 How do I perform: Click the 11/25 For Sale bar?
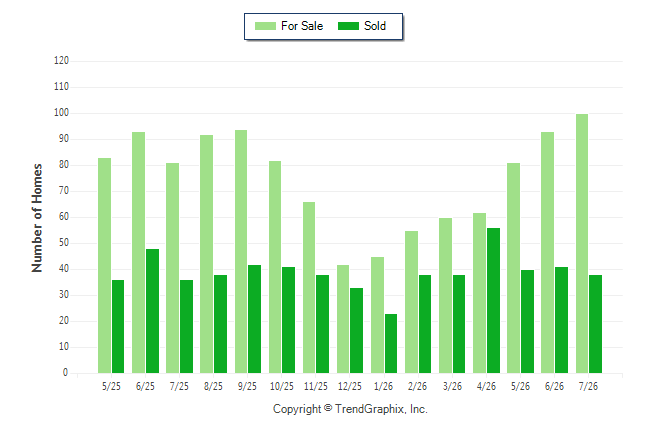[309, 288]
